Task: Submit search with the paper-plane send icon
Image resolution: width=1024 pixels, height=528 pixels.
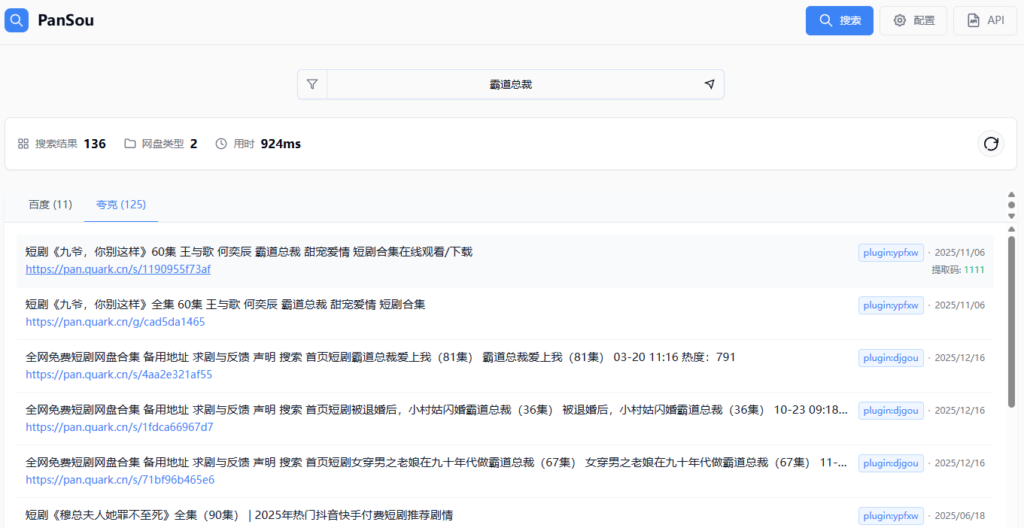Action: pos(709,84)
